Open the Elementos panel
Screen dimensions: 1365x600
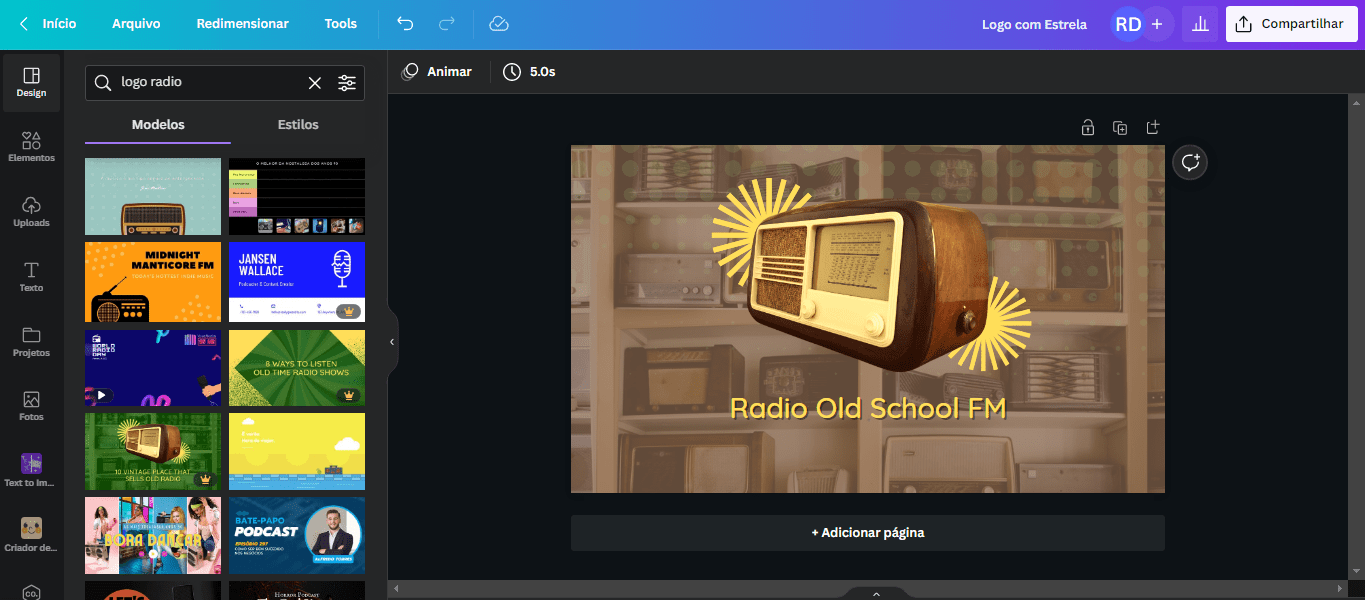31,146
